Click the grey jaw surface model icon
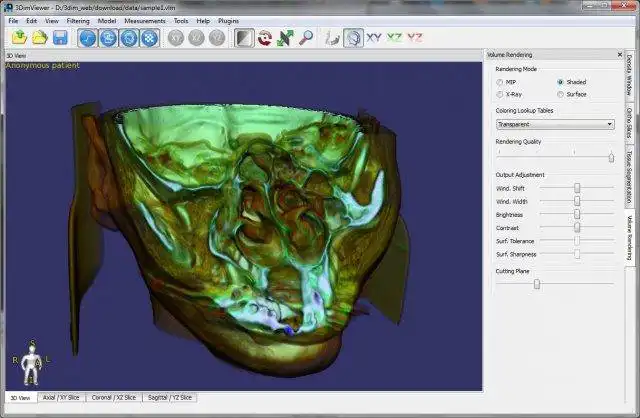The width and height of the screenshot is (640, 418). [x=333, y=38]
